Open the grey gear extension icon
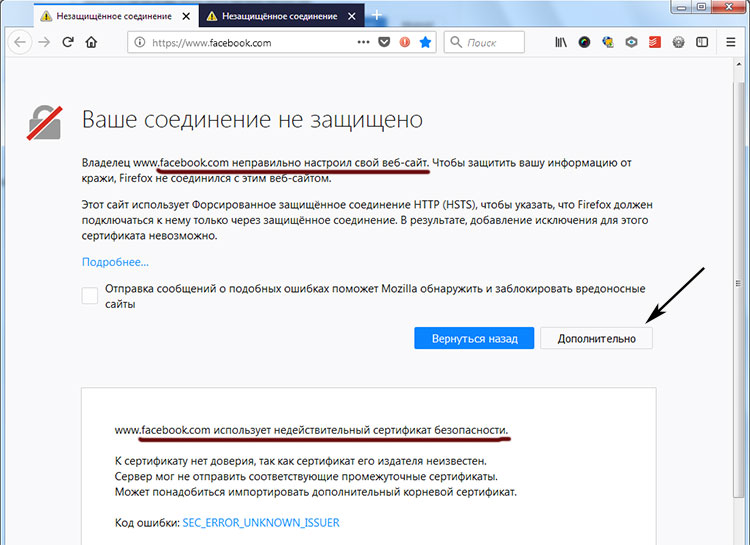Screen dimensions: 750x545 678,43
